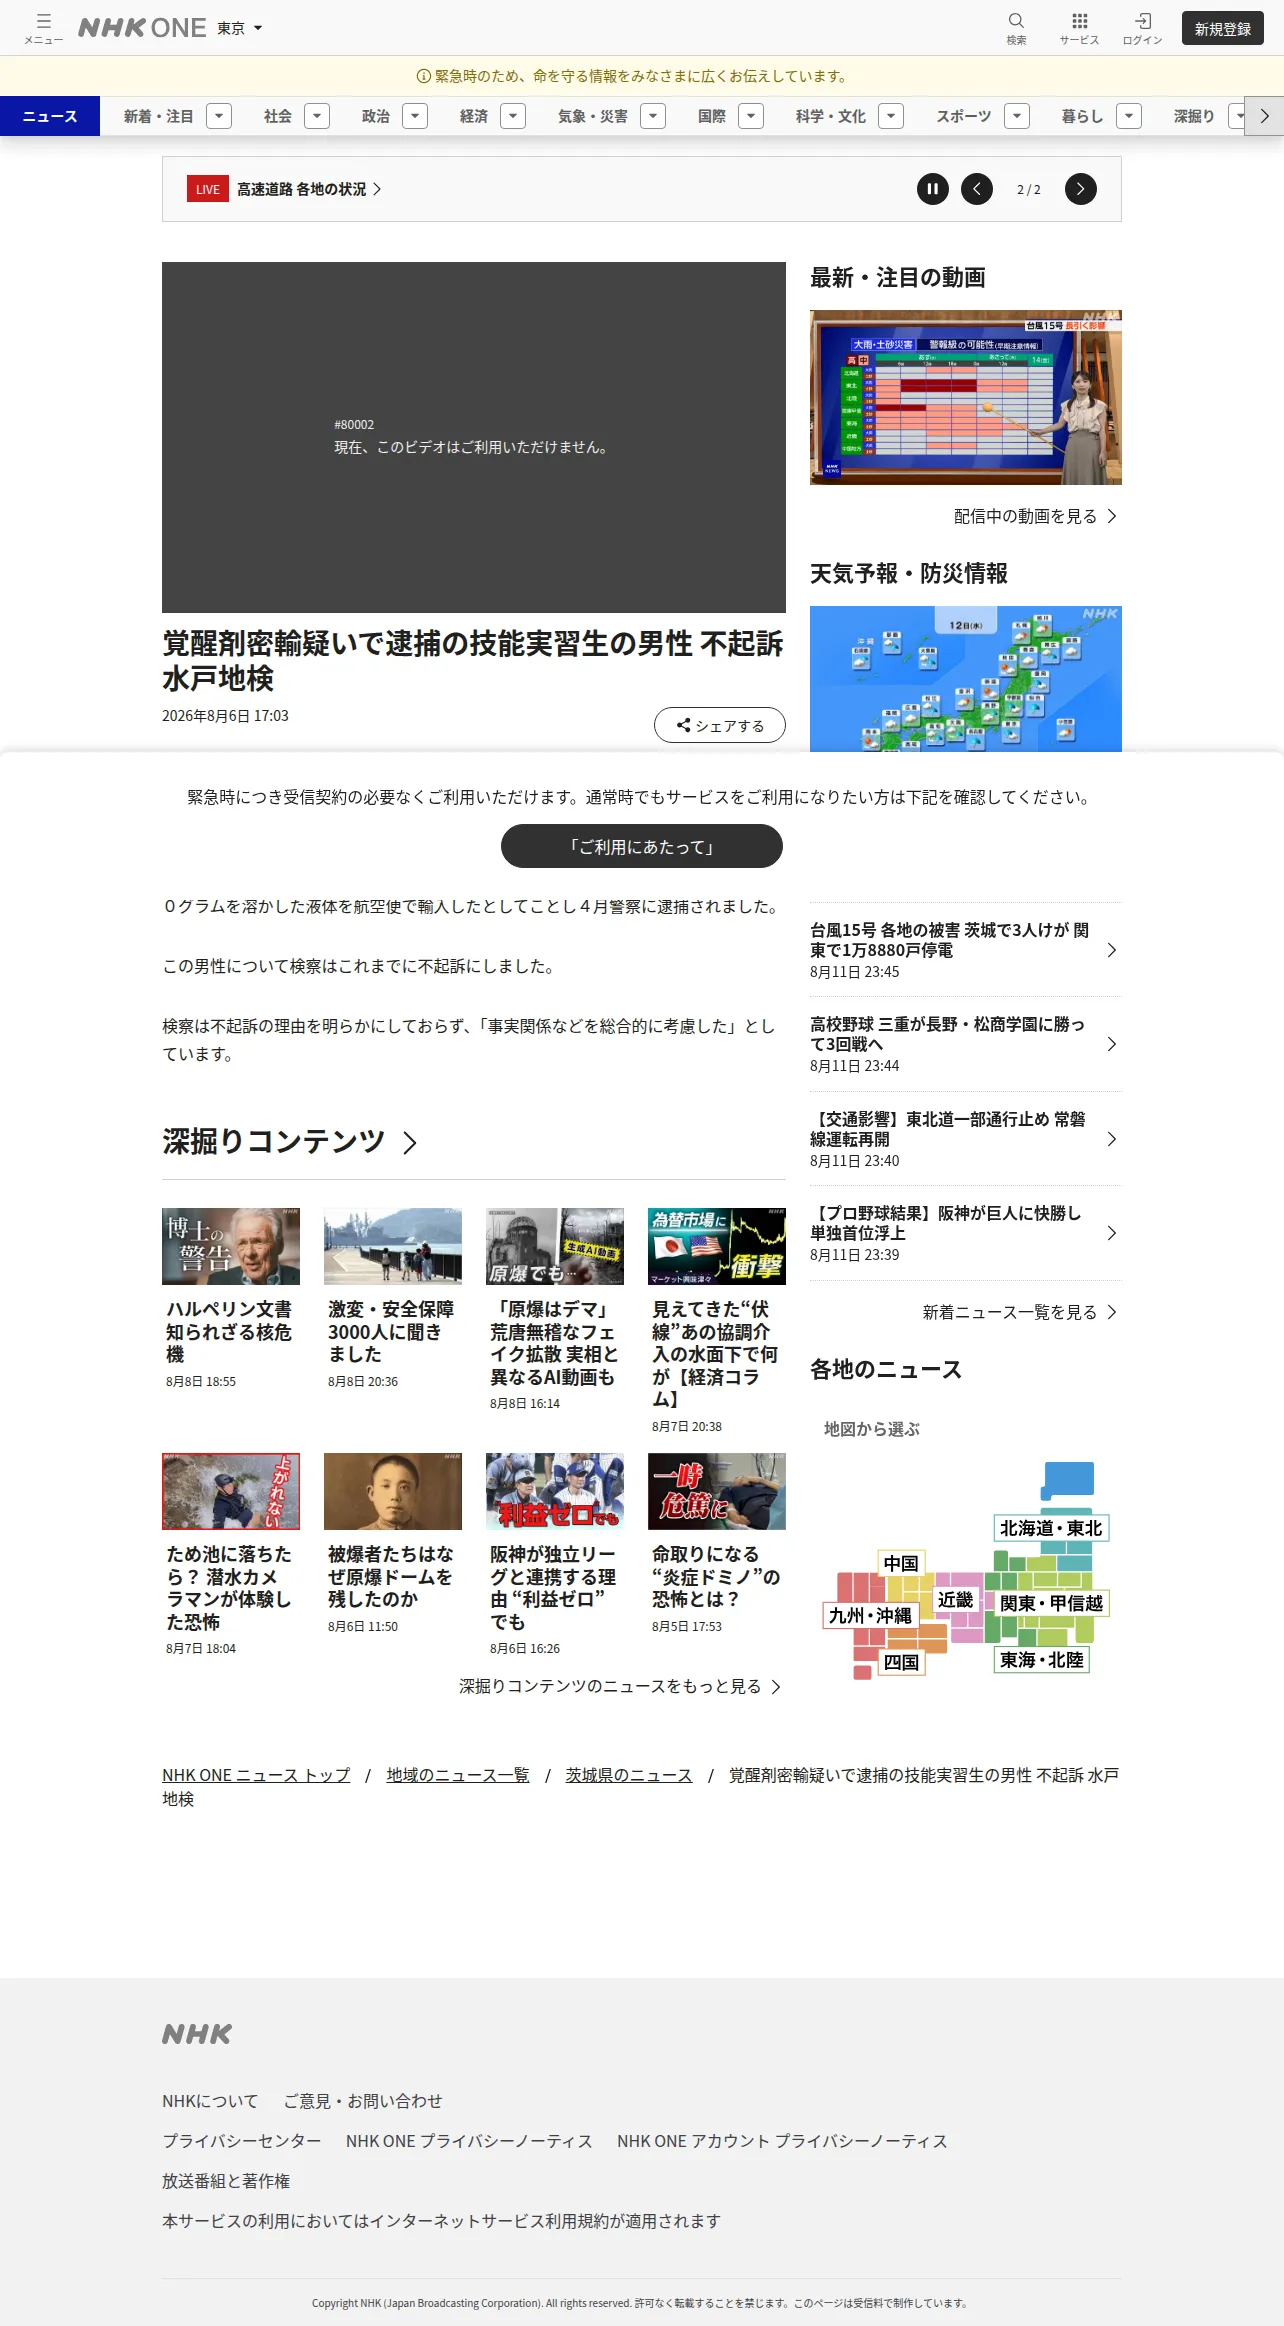
Task: Open プライバシーセンター footer link
Action: pyautogui.click(x=241, y=2141)
